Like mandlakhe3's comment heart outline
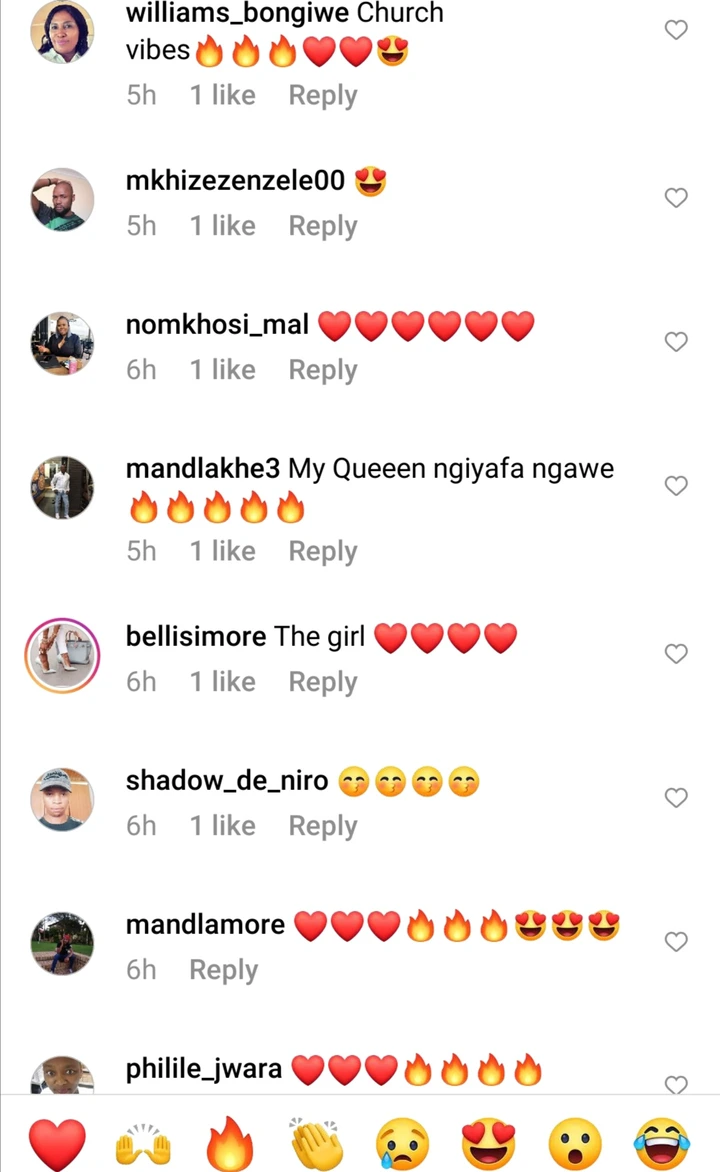 coord(676,486)
